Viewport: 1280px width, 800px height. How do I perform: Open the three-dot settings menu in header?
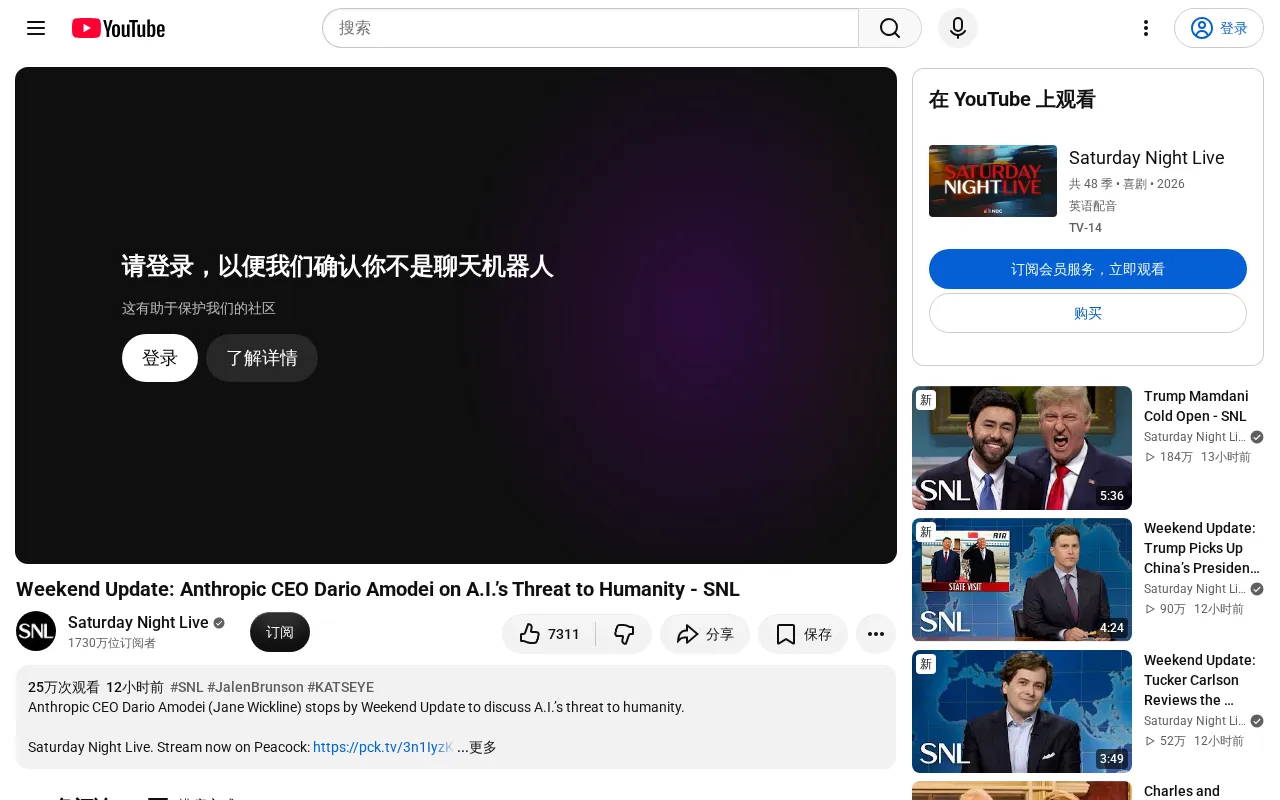pyautogui.click(x=1146, y=28)
